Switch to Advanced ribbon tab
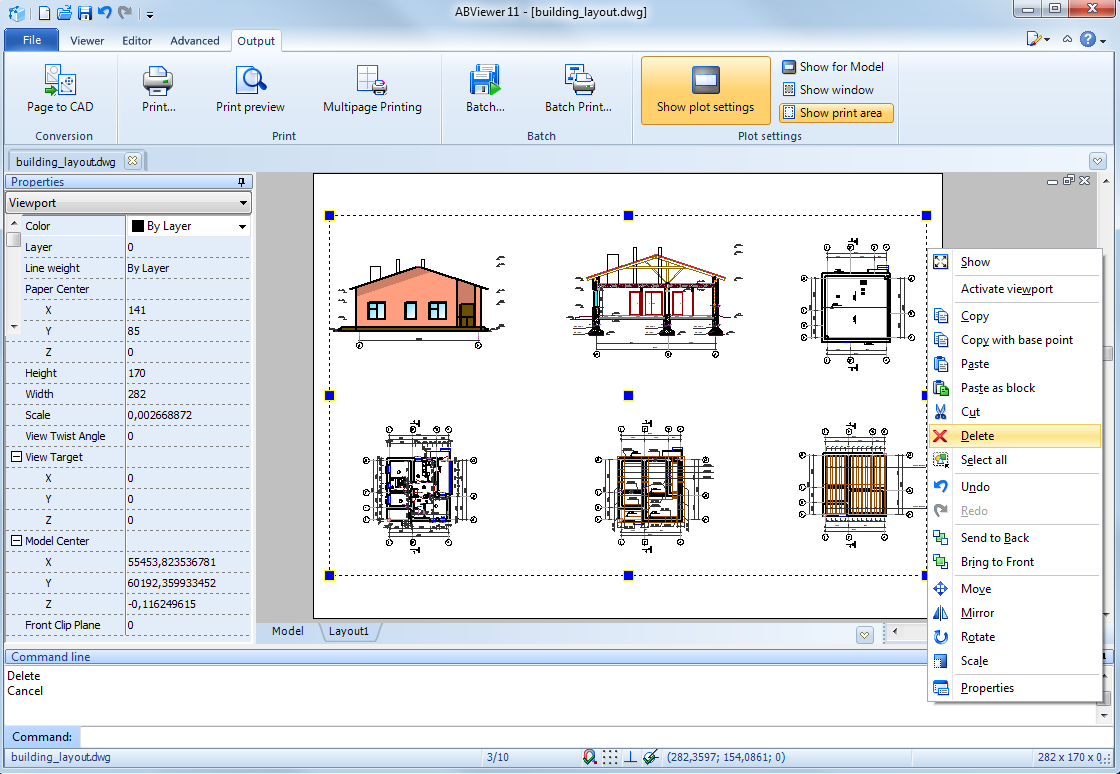Screen dimensions: 1120x774 pyautogui.click(x=194, y=41)
